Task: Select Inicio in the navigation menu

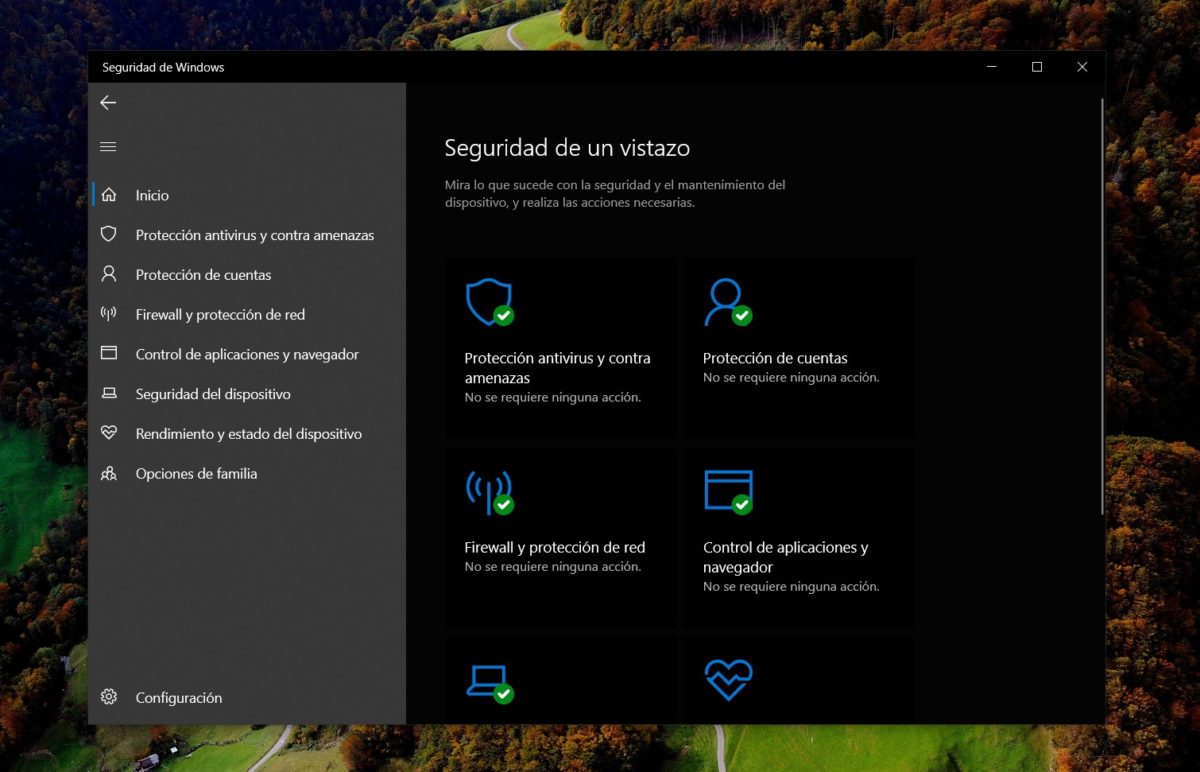Action: (152, 195)
